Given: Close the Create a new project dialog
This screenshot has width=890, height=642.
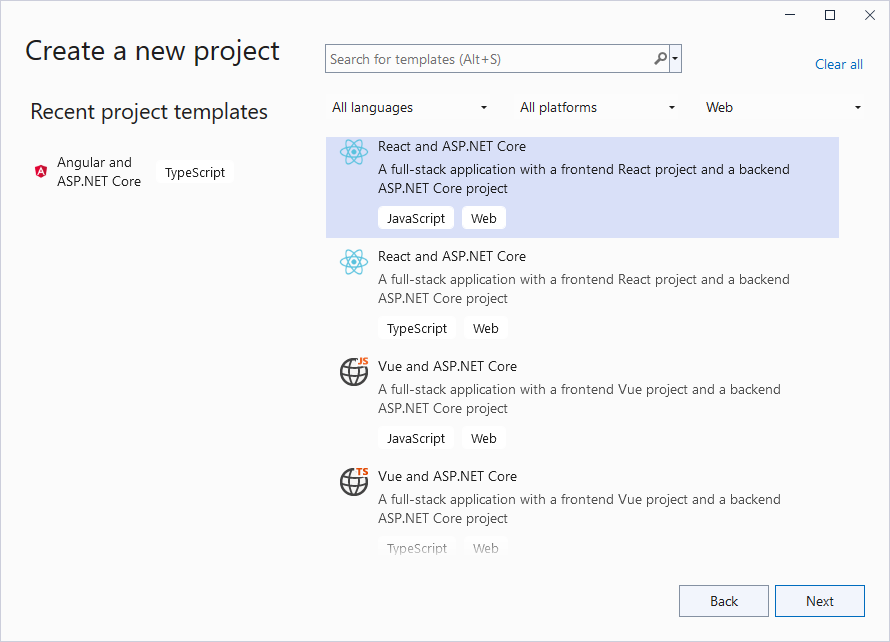Looking at the screenshot, I should [870, 15].
